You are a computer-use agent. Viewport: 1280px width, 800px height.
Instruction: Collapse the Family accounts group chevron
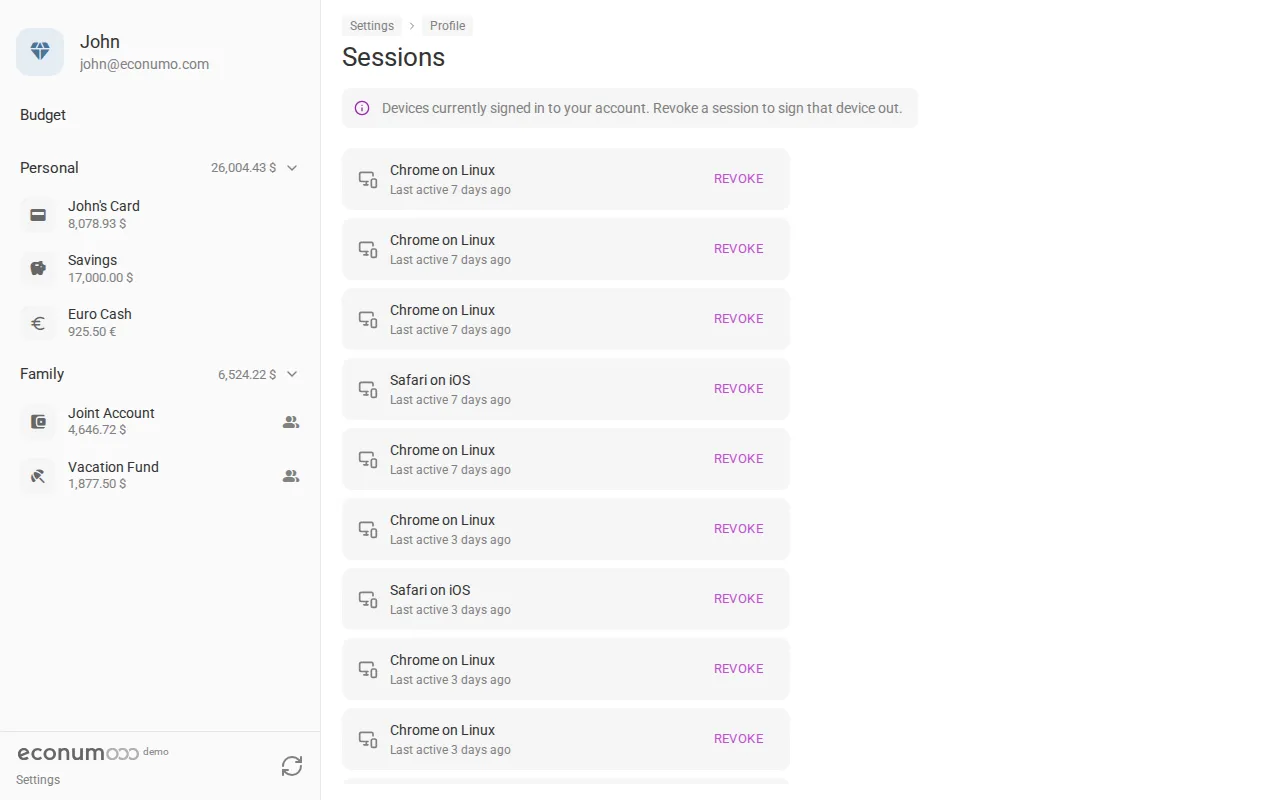tap(292, 374)
